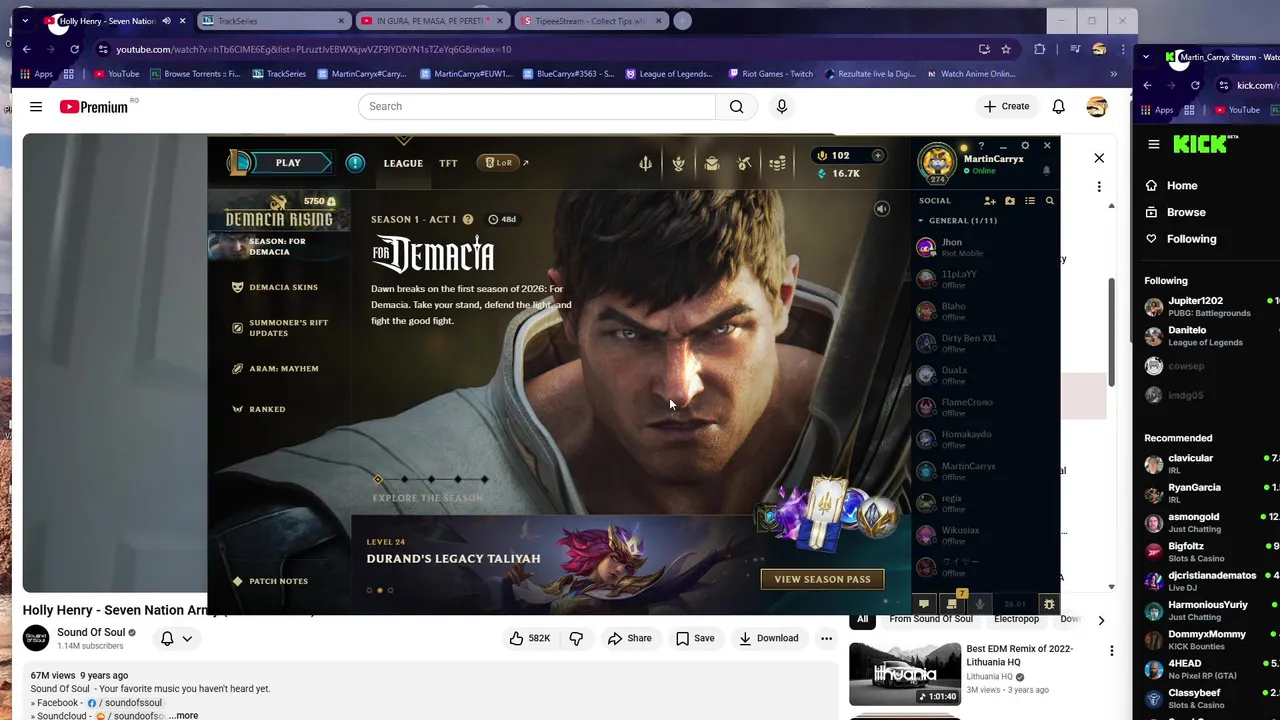Open the League client help question mark
The image size is (1280, 720).
click(981, 146)
